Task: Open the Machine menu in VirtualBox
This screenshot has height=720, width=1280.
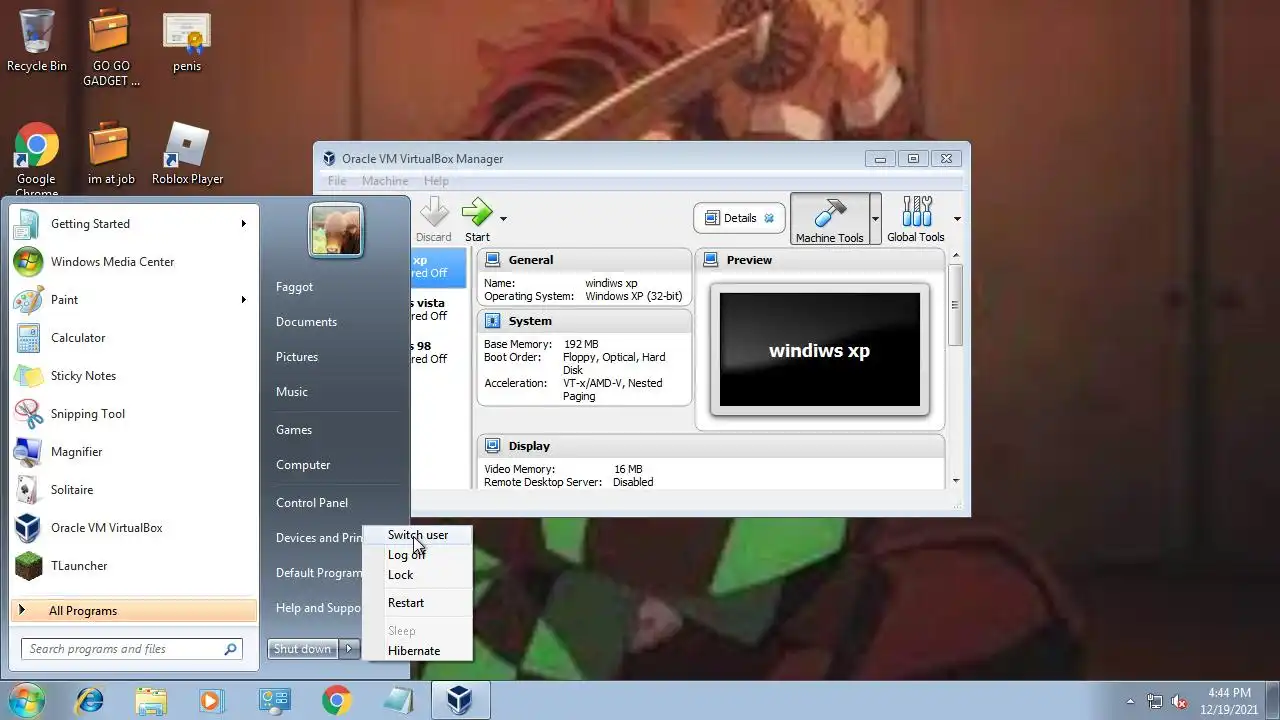Action: 385,181
